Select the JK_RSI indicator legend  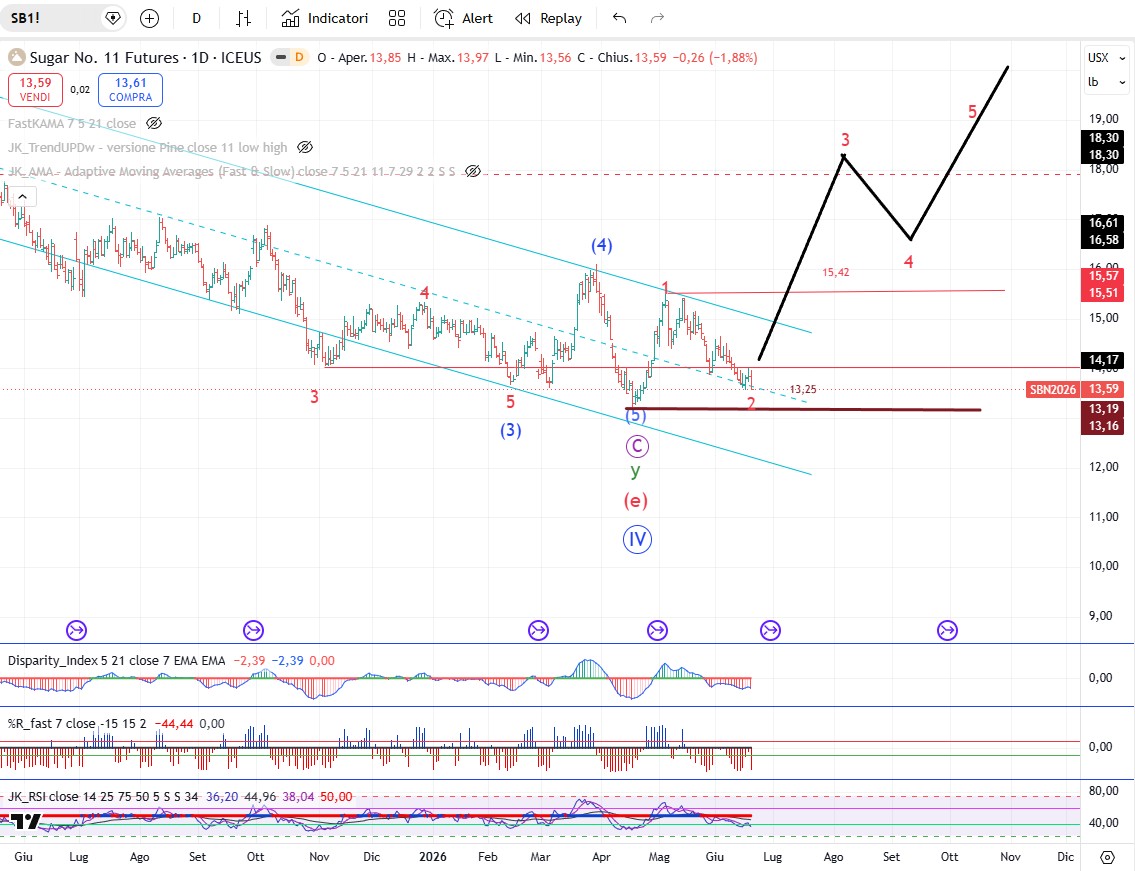(x=103, y=796)
